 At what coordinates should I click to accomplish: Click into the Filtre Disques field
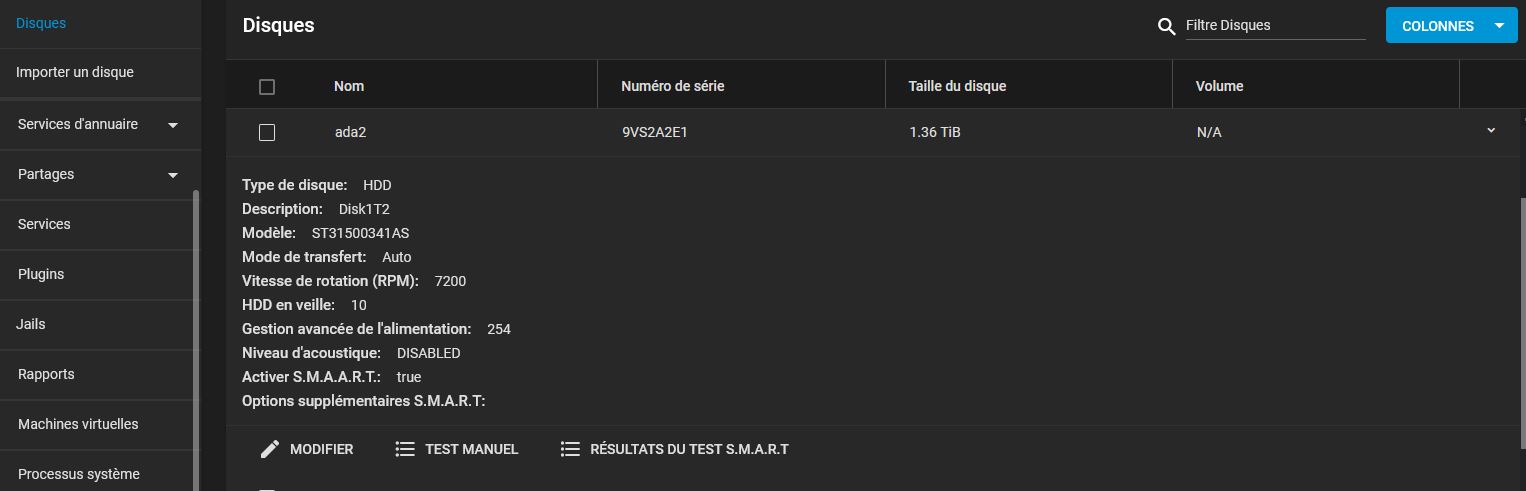[x=1275, y=26]
